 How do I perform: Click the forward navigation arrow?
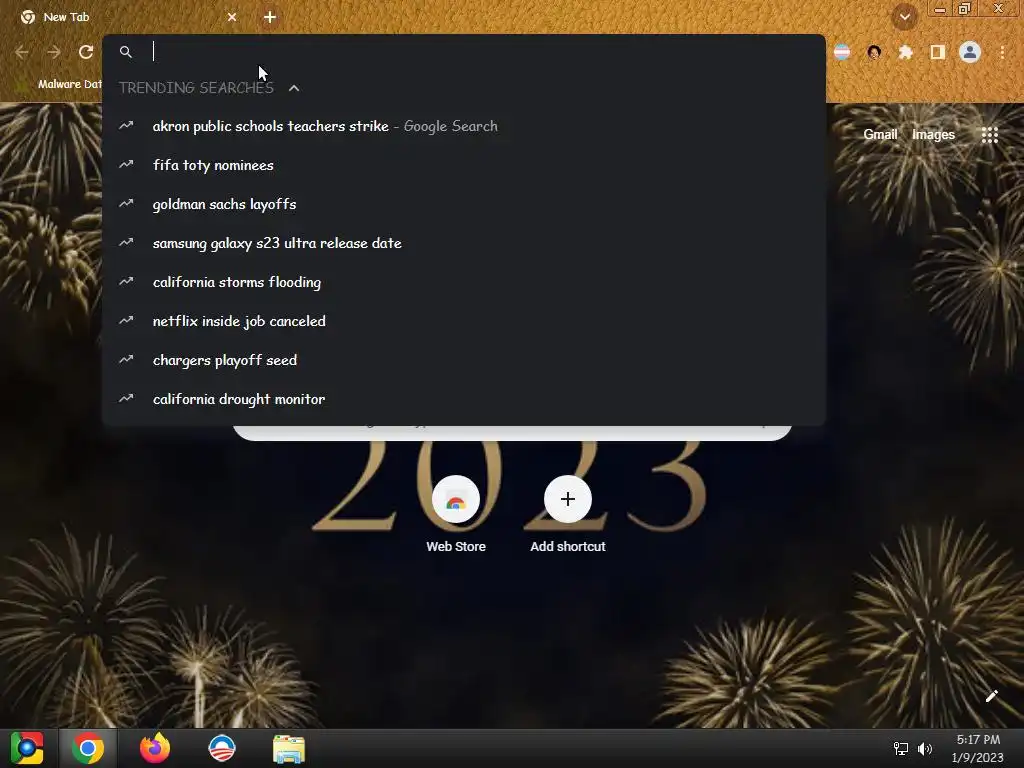point(54,52)
